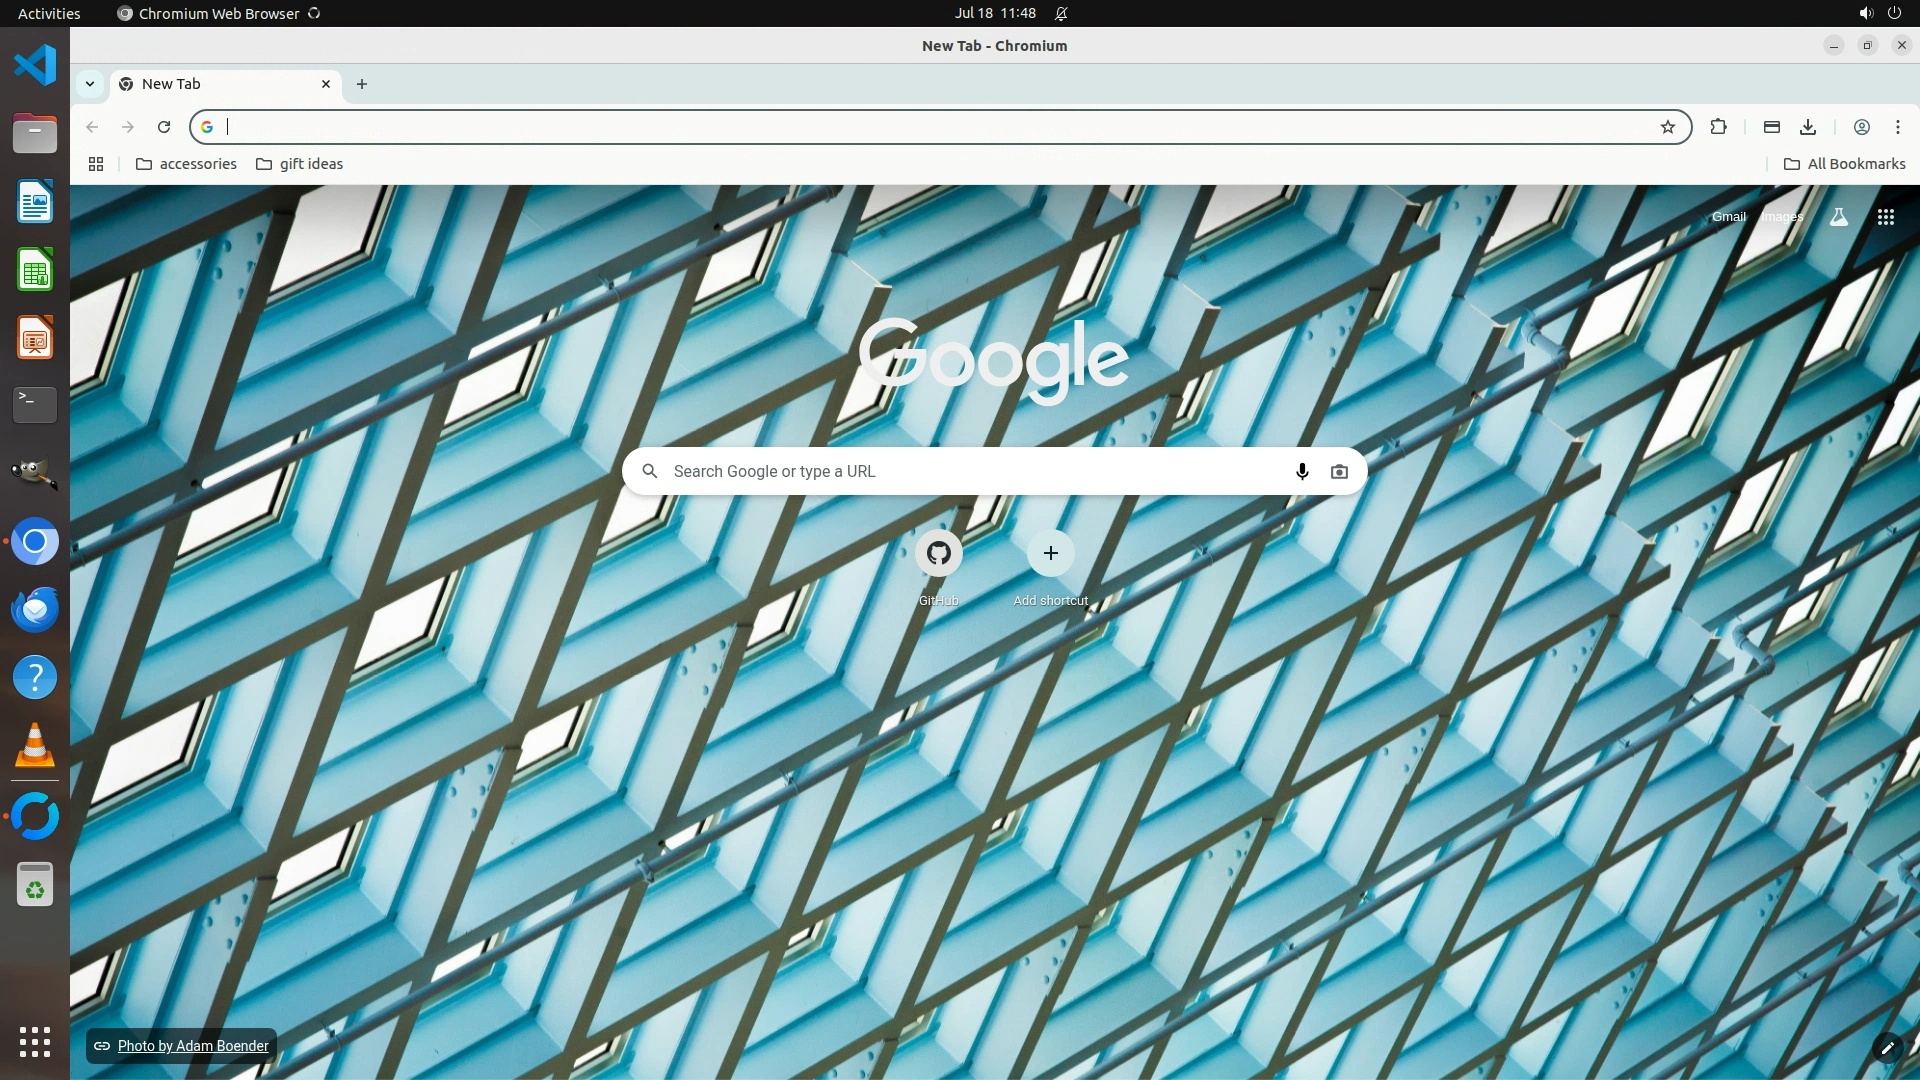Click the reload page icon
Viewport: 1920px width, 1080px height.
pyautogui.click(x=164, y=127)
